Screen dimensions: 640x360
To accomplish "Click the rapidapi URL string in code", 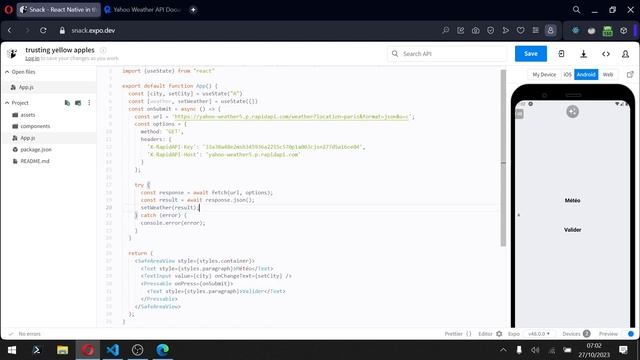I will pos(291,116).
